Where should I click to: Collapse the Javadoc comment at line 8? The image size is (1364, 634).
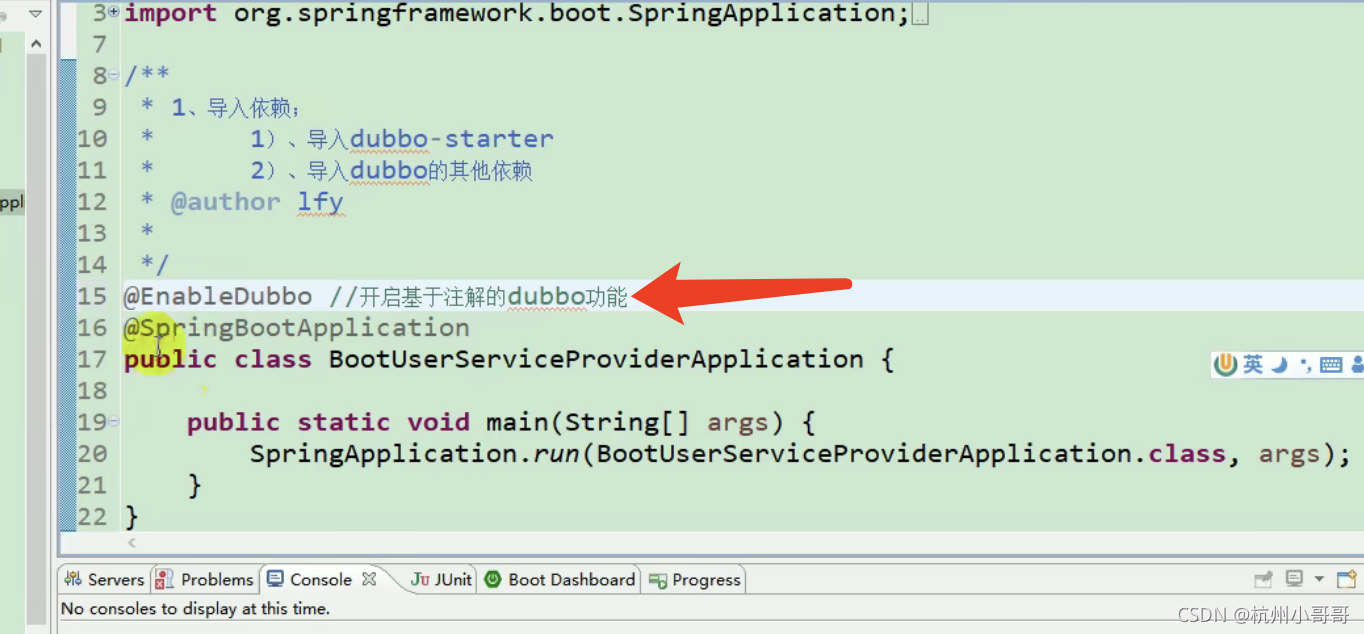point(113,75)
